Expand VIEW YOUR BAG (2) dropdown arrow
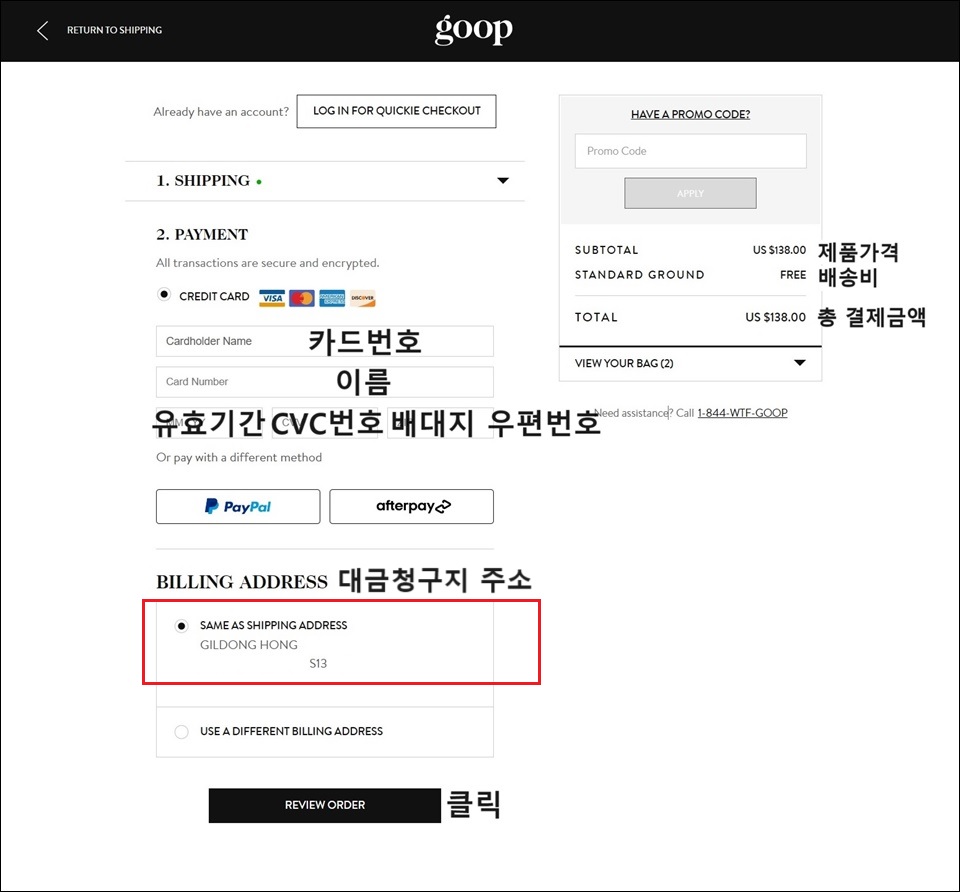 tap(799, 363)
